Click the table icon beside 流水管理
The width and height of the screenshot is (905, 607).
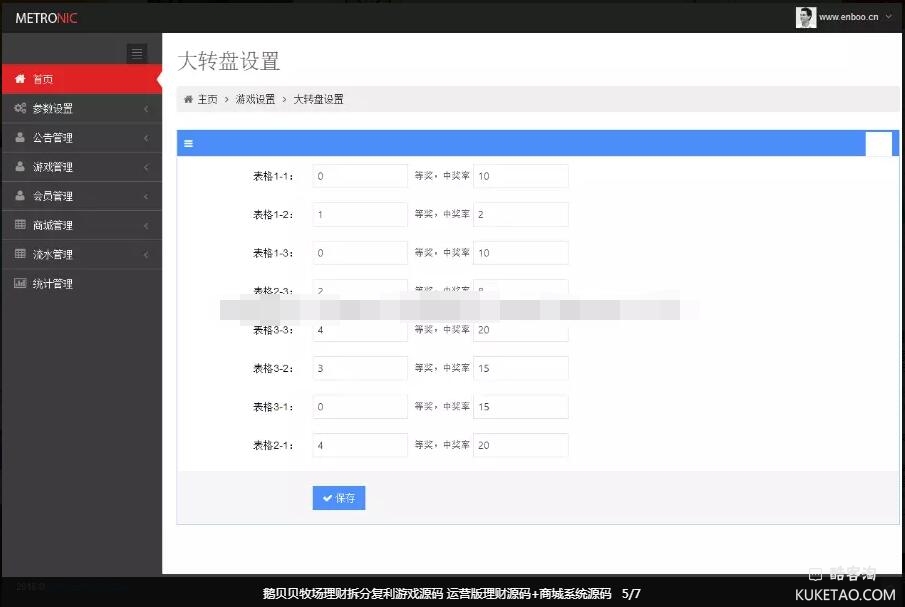click(x=20, y=254)
